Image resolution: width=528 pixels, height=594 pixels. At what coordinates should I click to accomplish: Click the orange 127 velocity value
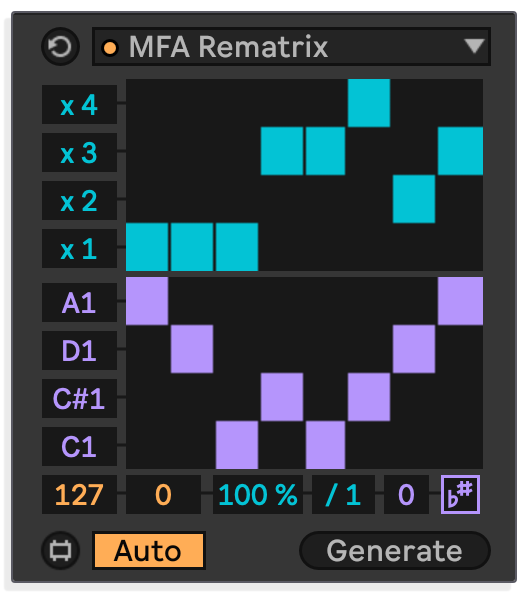pyautogui.click(x=79, y=494)
